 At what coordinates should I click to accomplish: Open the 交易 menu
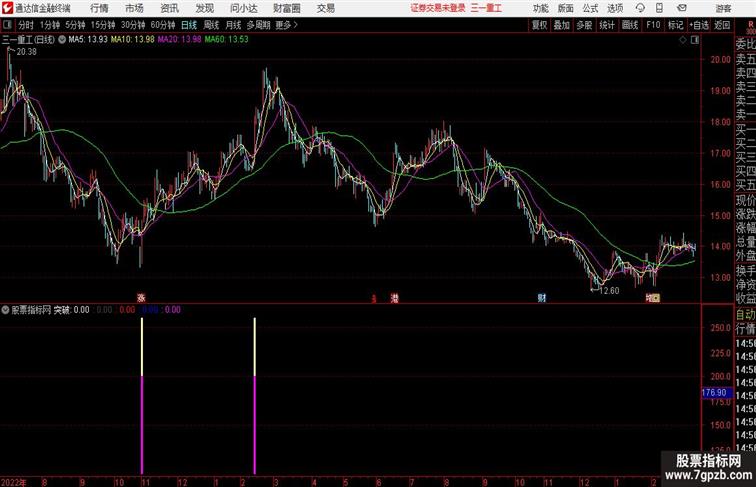pyautogui.click(x=325, y=8)
